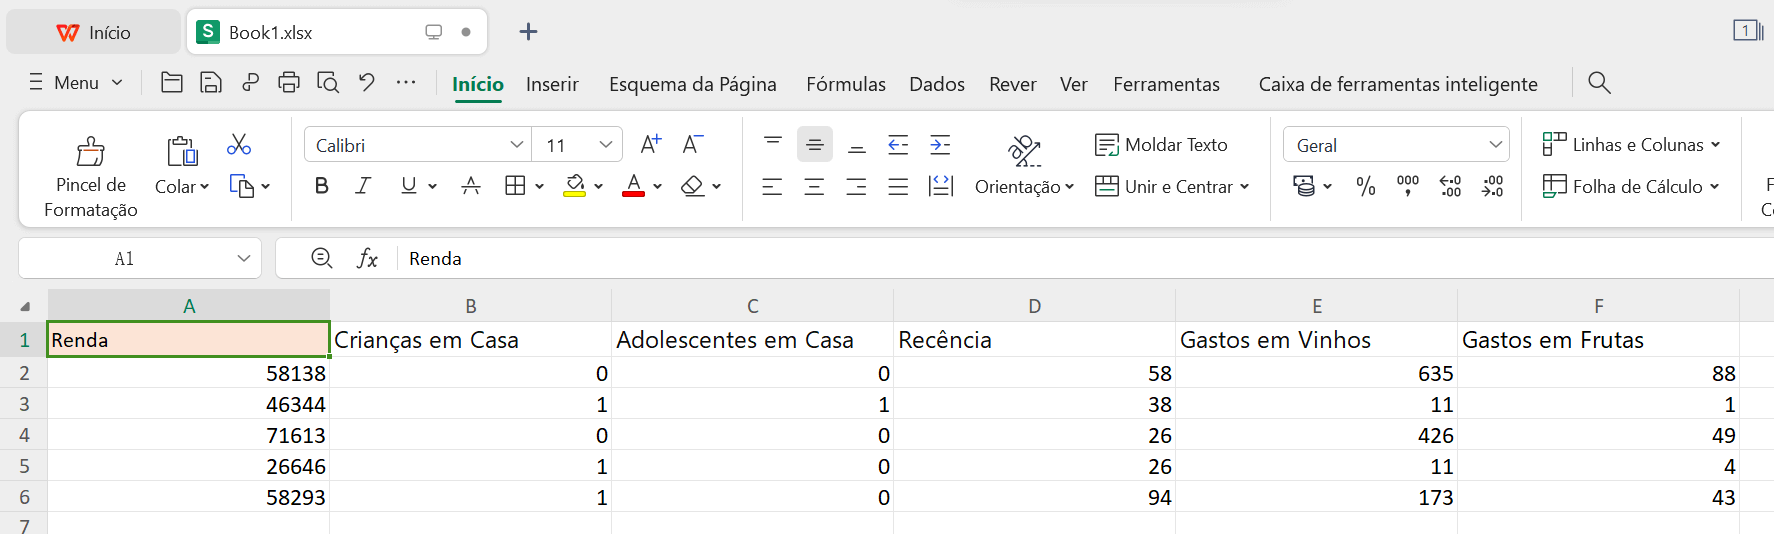Increase the indent
This screenshot has width=1774, height=534.
pyautogui.click(x=940, y=145)
